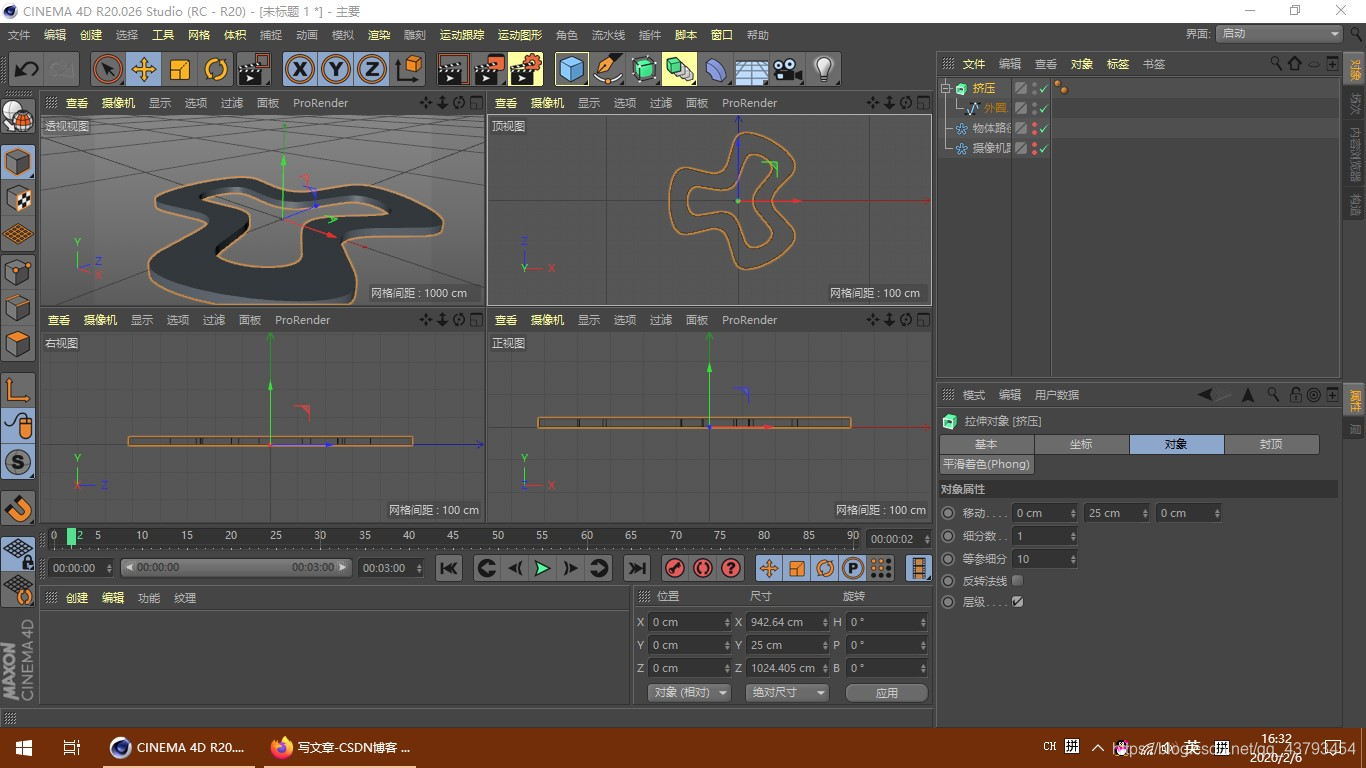Open the deformer bend icon

(716, 70)
